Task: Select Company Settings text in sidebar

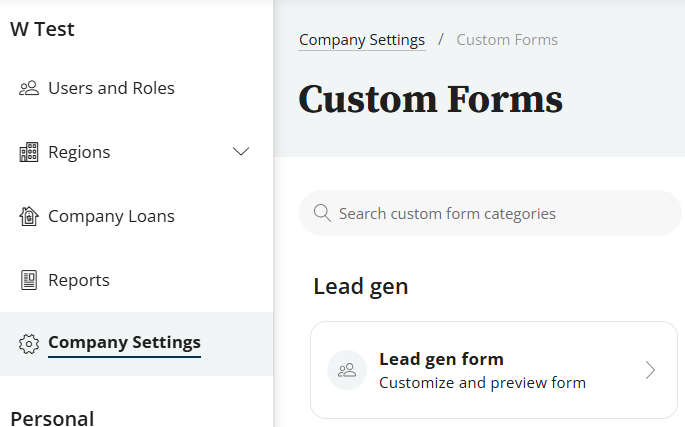Action: point(124,342)
